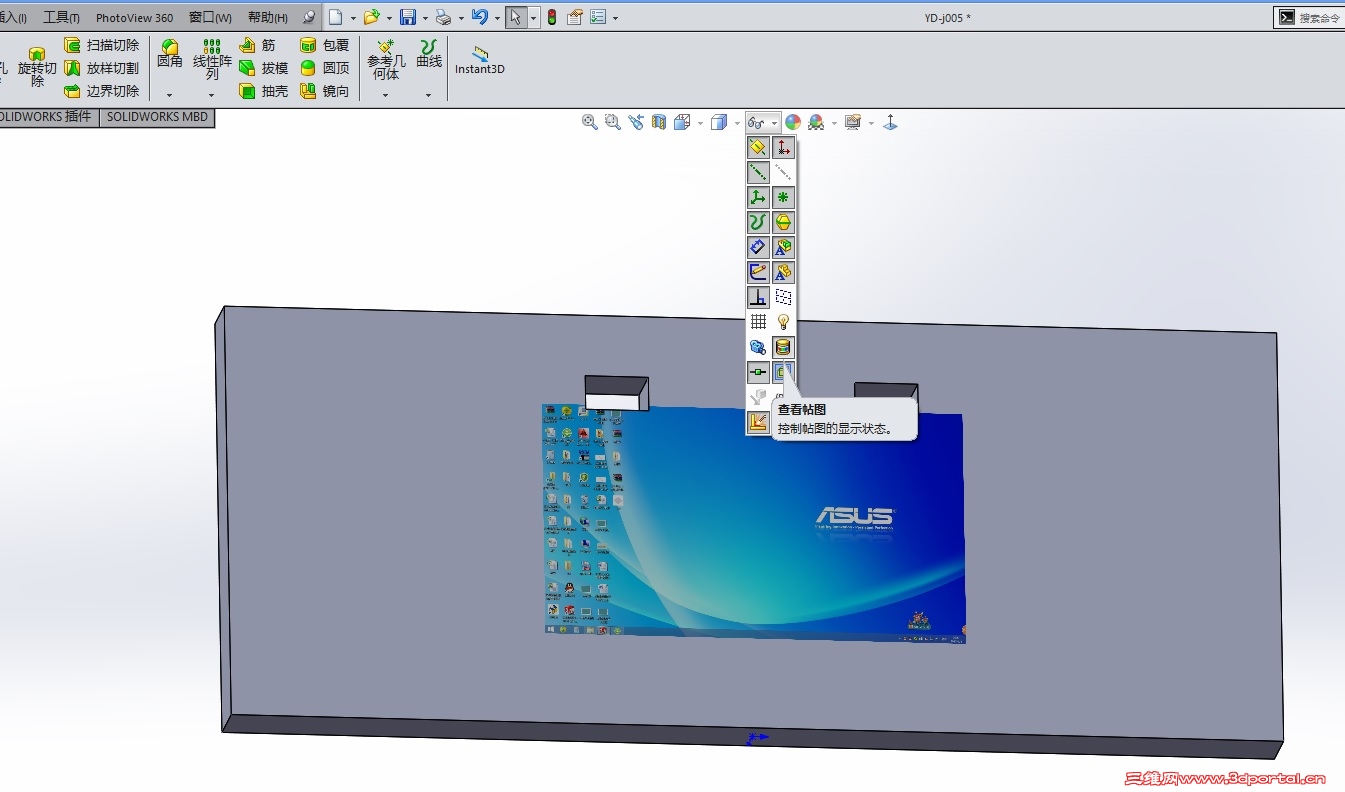Expand the Reference Geometry (参考几何体) dropdown arrow
The height and width of the screenshot is (792, 1345).
(x=385, y=95)
